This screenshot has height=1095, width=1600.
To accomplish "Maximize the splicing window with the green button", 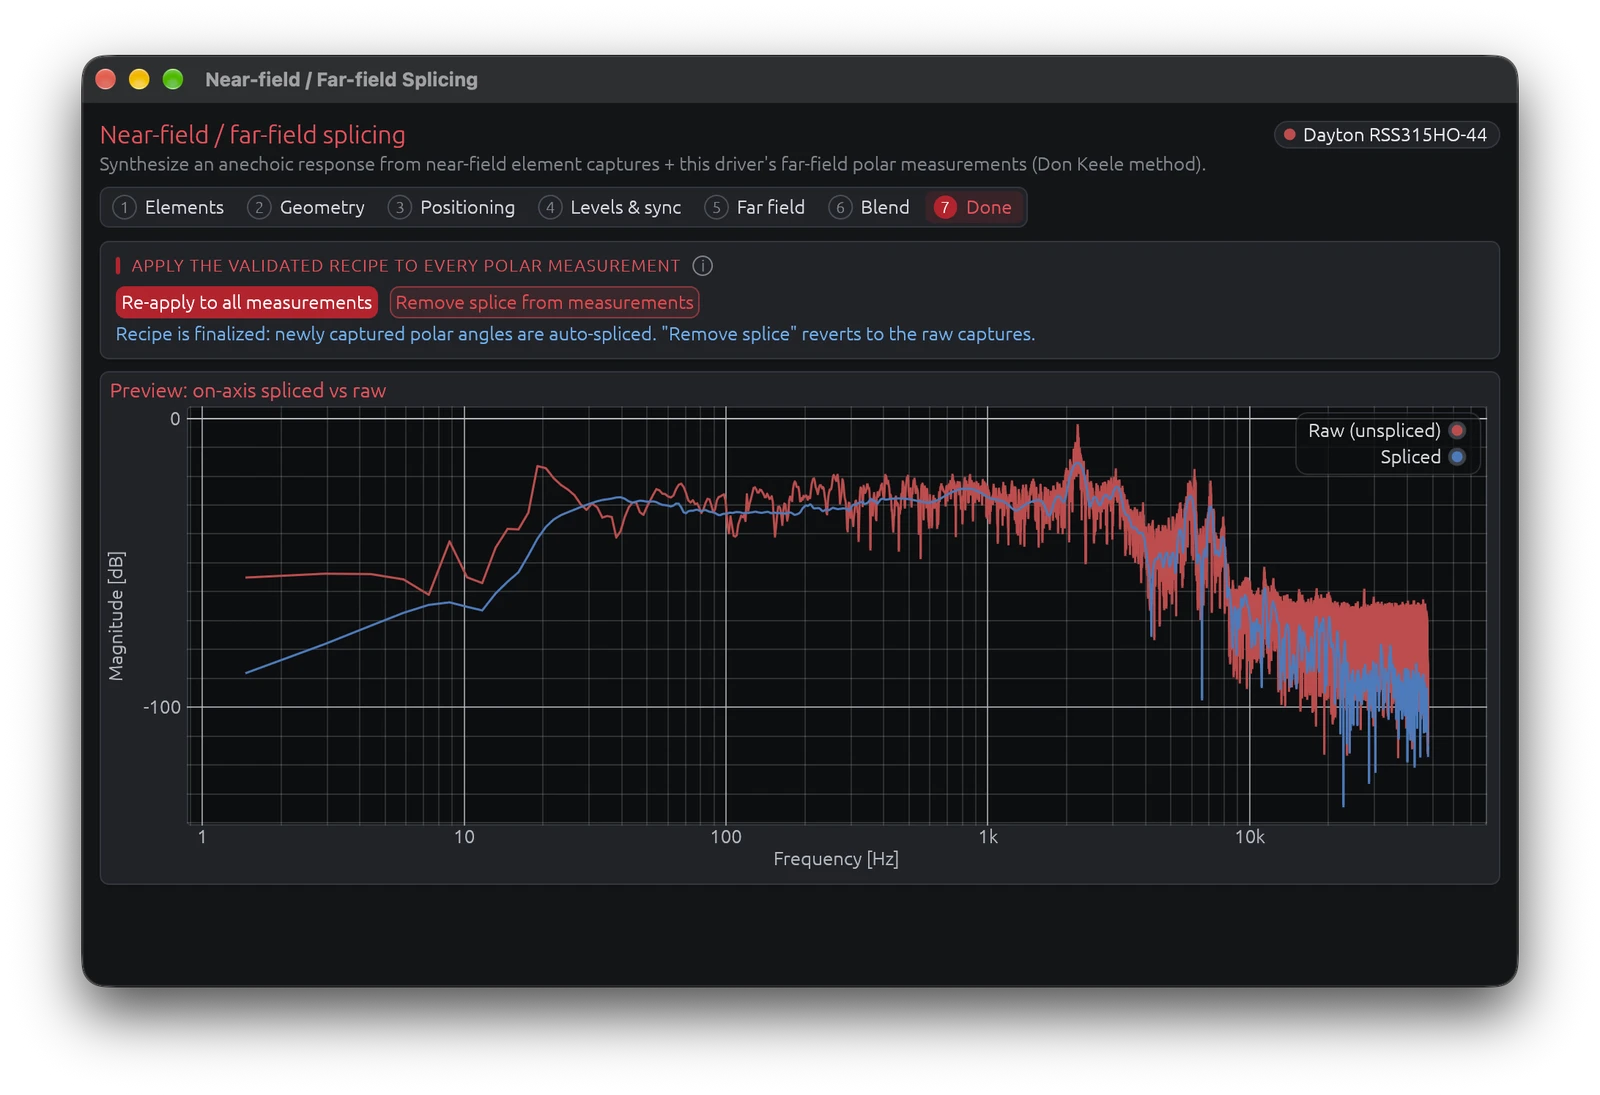I will coord(173,79).
